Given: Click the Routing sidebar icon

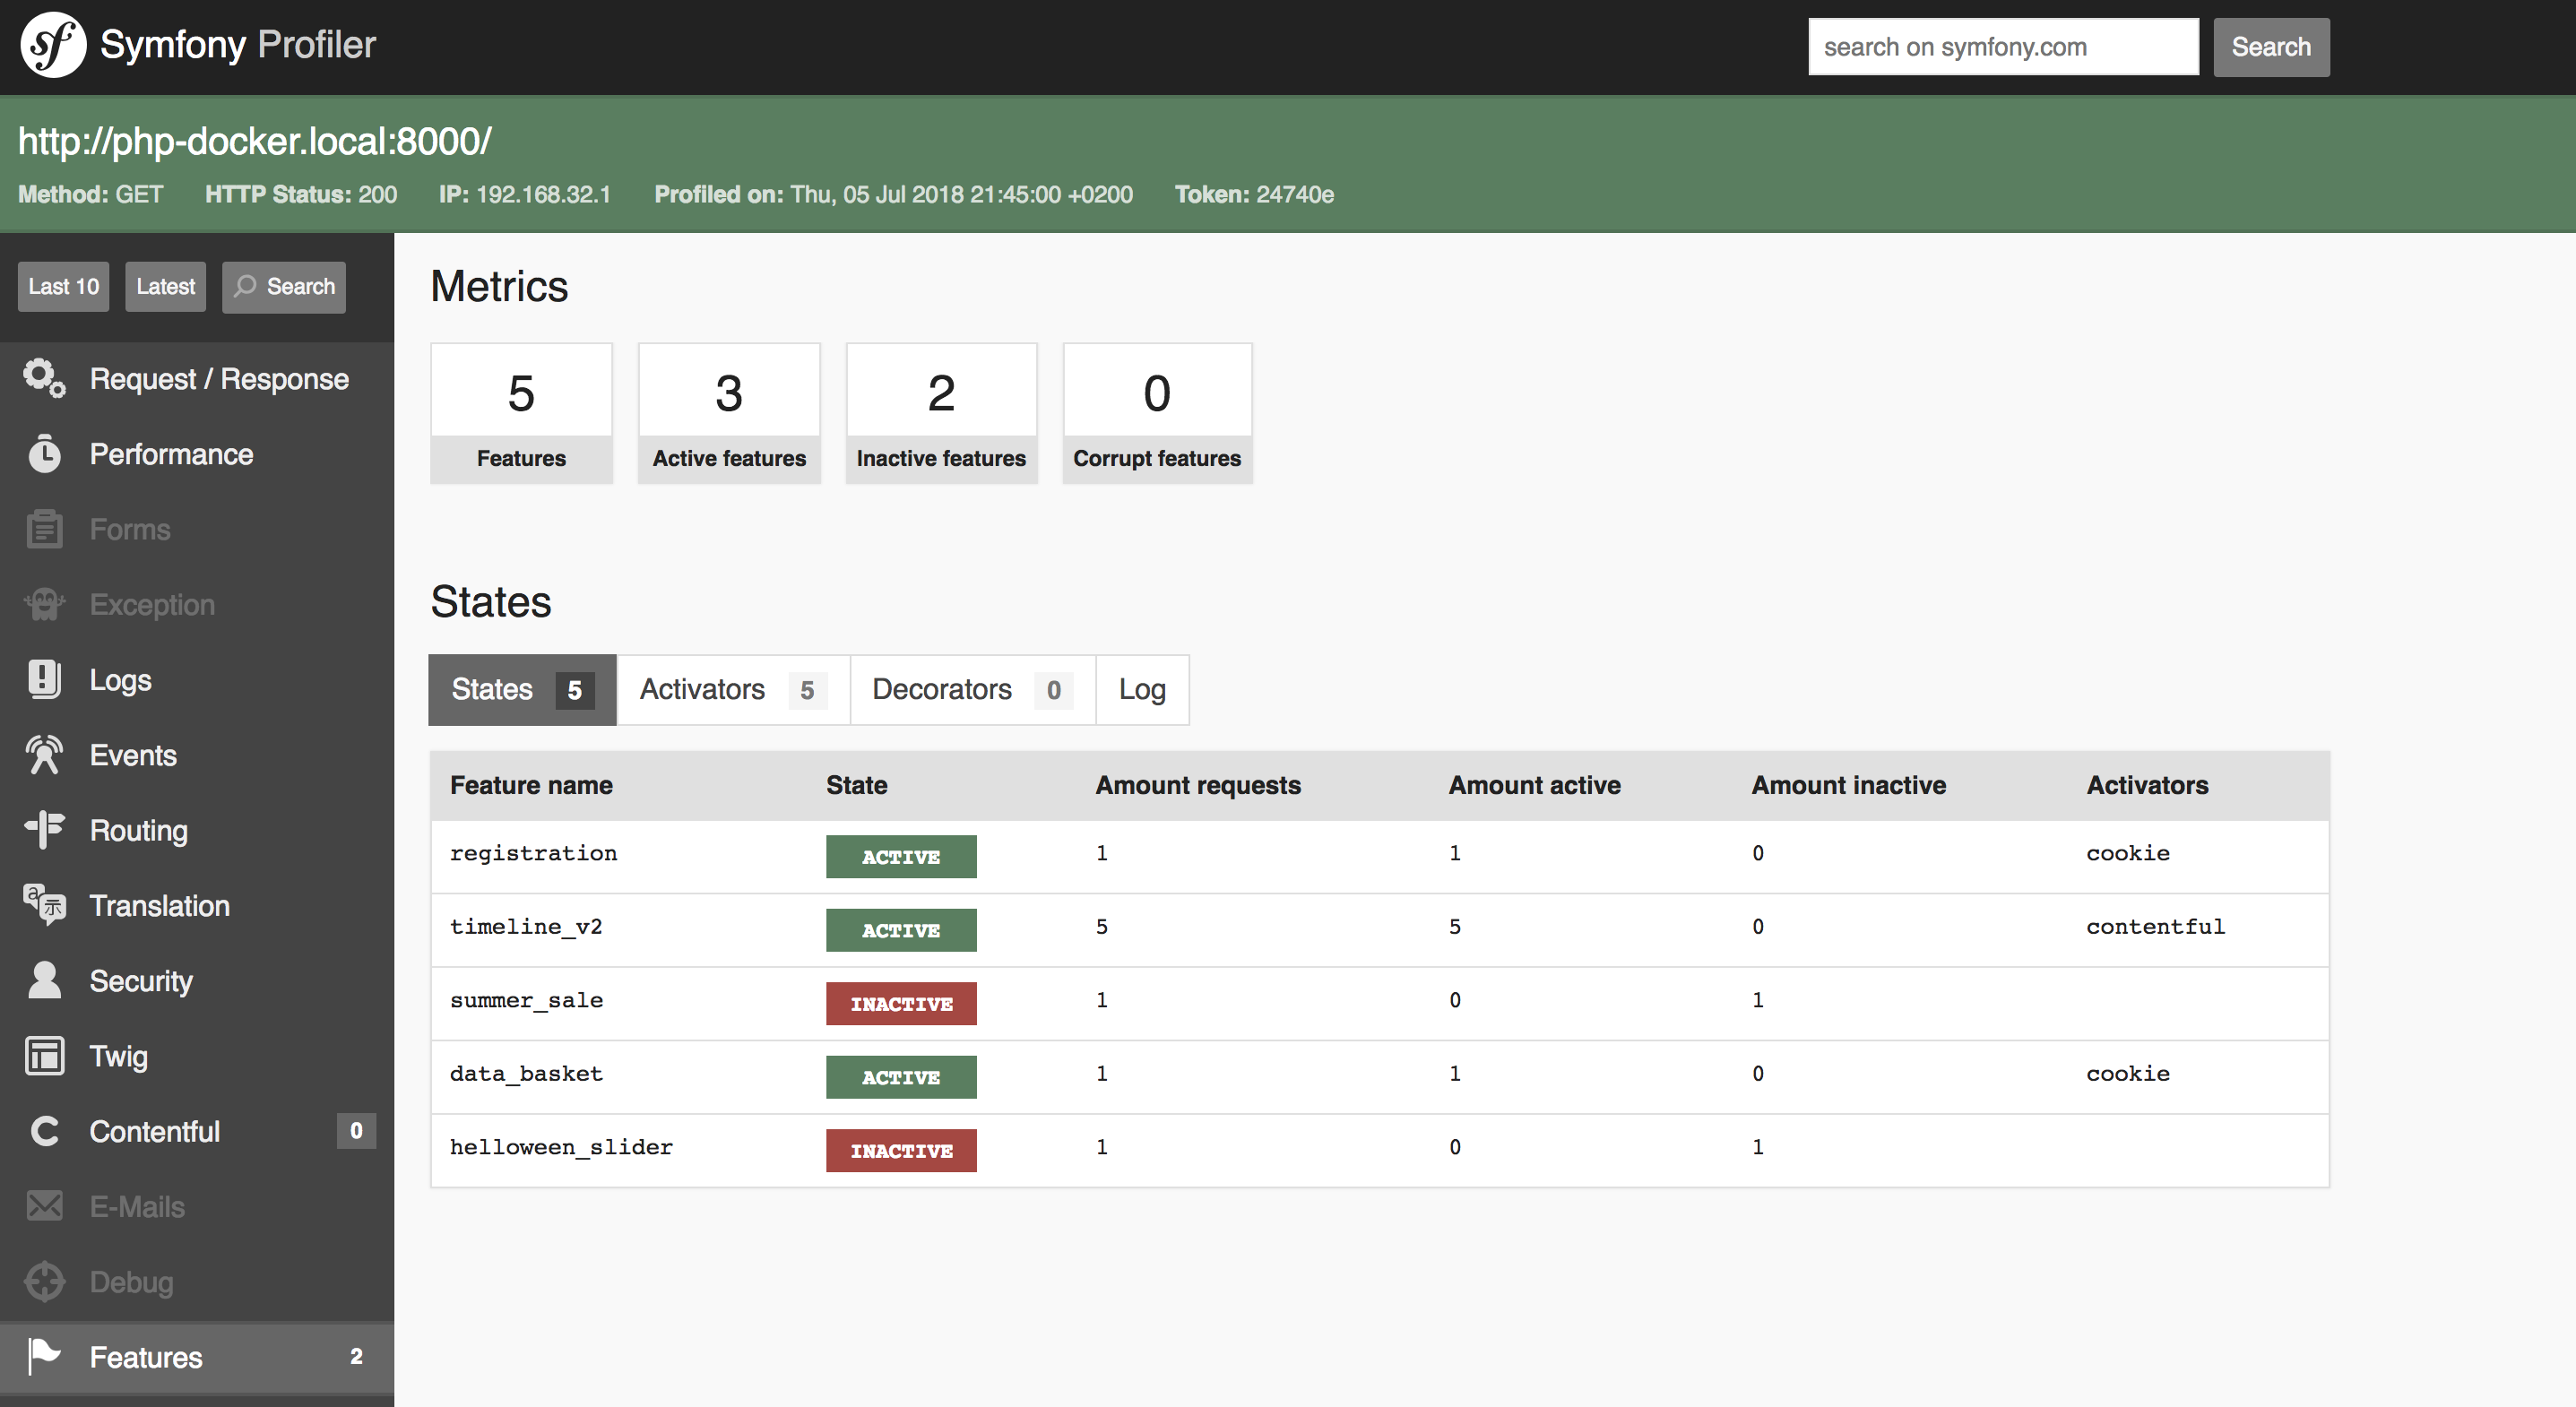Looking at the screenshot, I should [x=44, y=830].
